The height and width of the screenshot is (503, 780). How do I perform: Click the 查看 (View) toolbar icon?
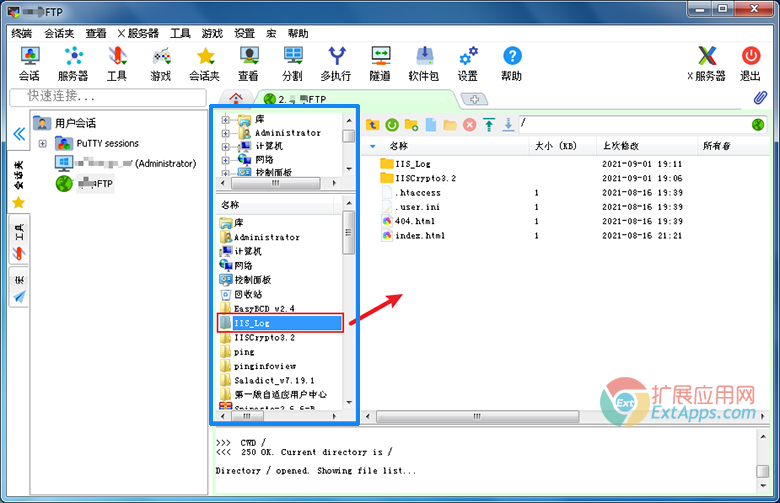[x=248, y=64]
